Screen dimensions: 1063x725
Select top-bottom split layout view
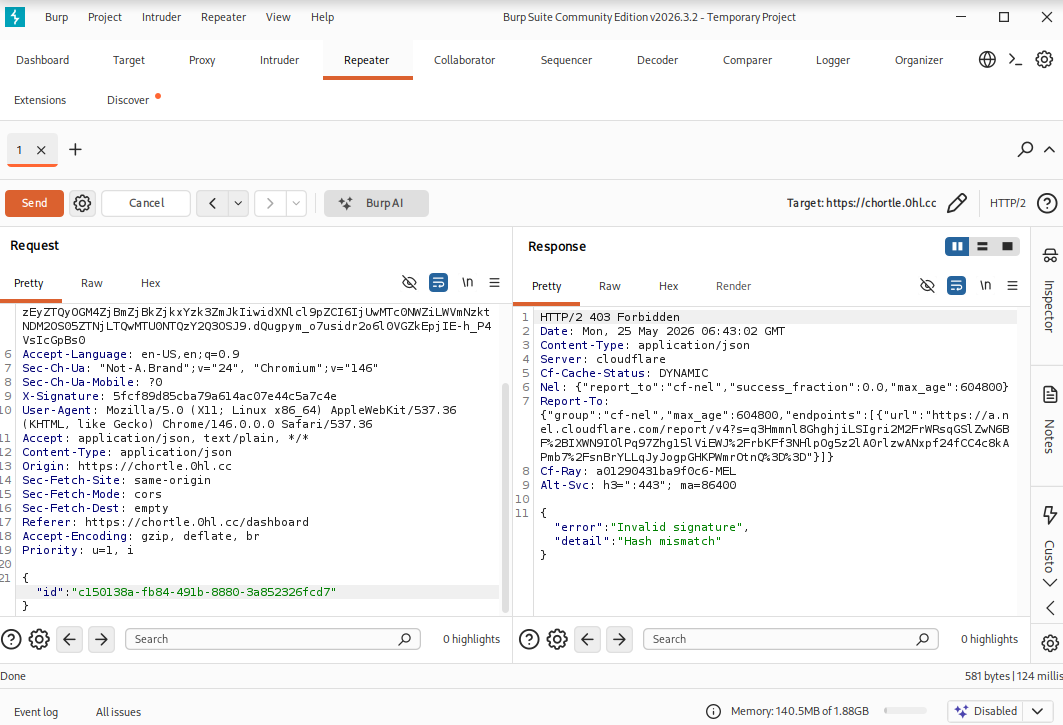(982, 246)
